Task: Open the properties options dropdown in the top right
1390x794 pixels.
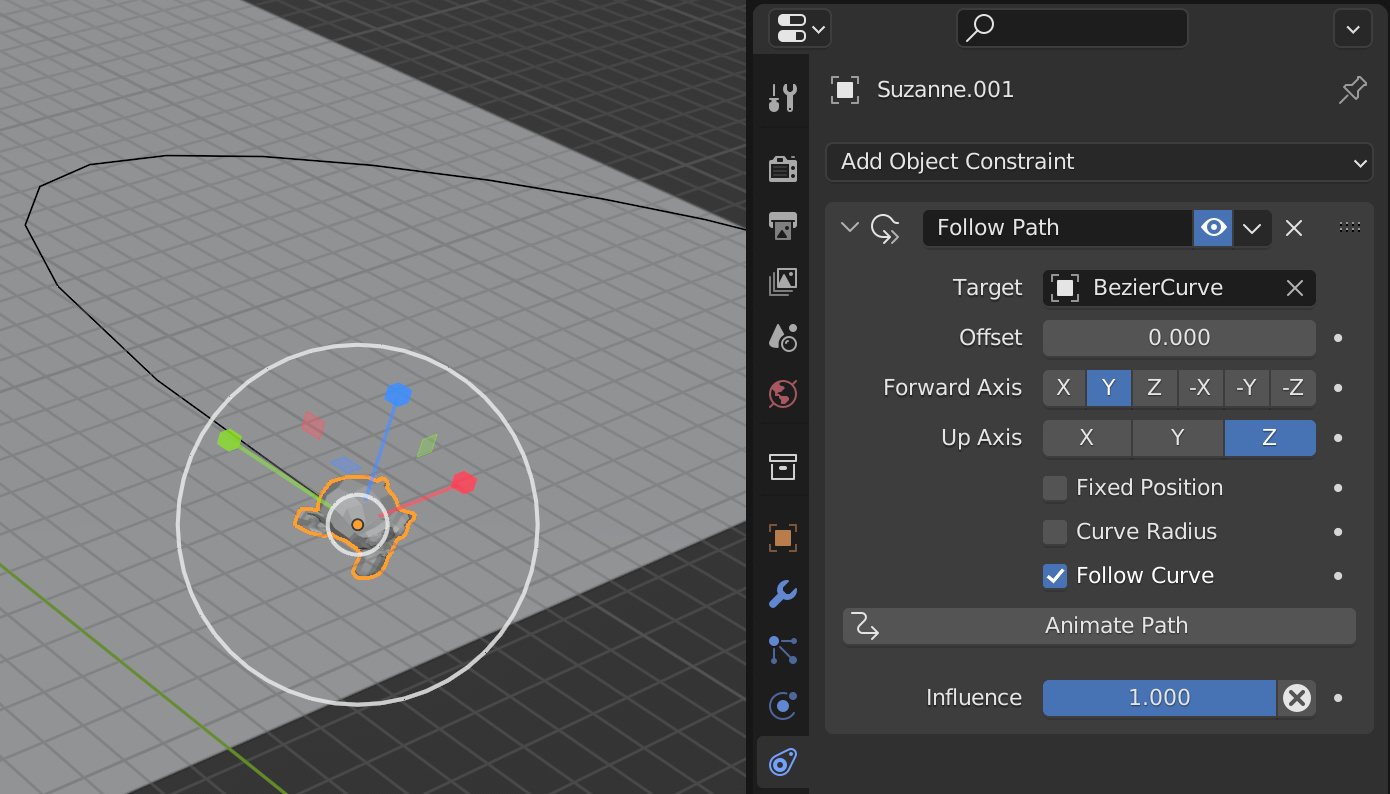Action: (x=1352, y=28)
